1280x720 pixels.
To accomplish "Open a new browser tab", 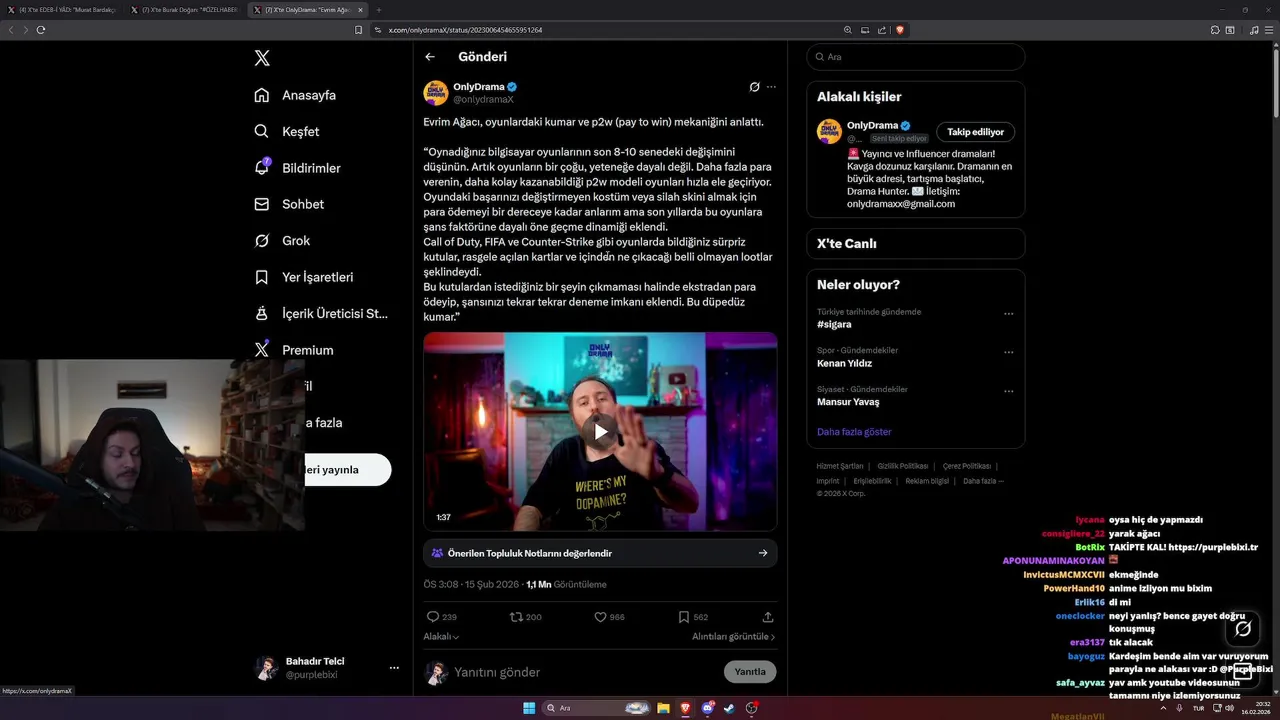I will coord(379,9).
